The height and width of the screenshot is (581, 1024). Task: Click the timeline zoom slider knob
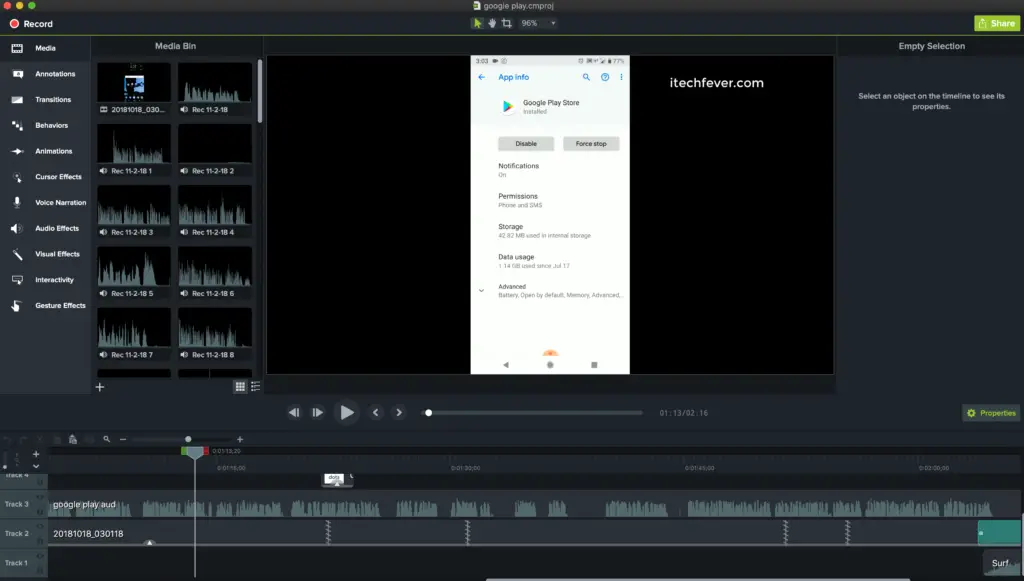(x=188, y=439)
